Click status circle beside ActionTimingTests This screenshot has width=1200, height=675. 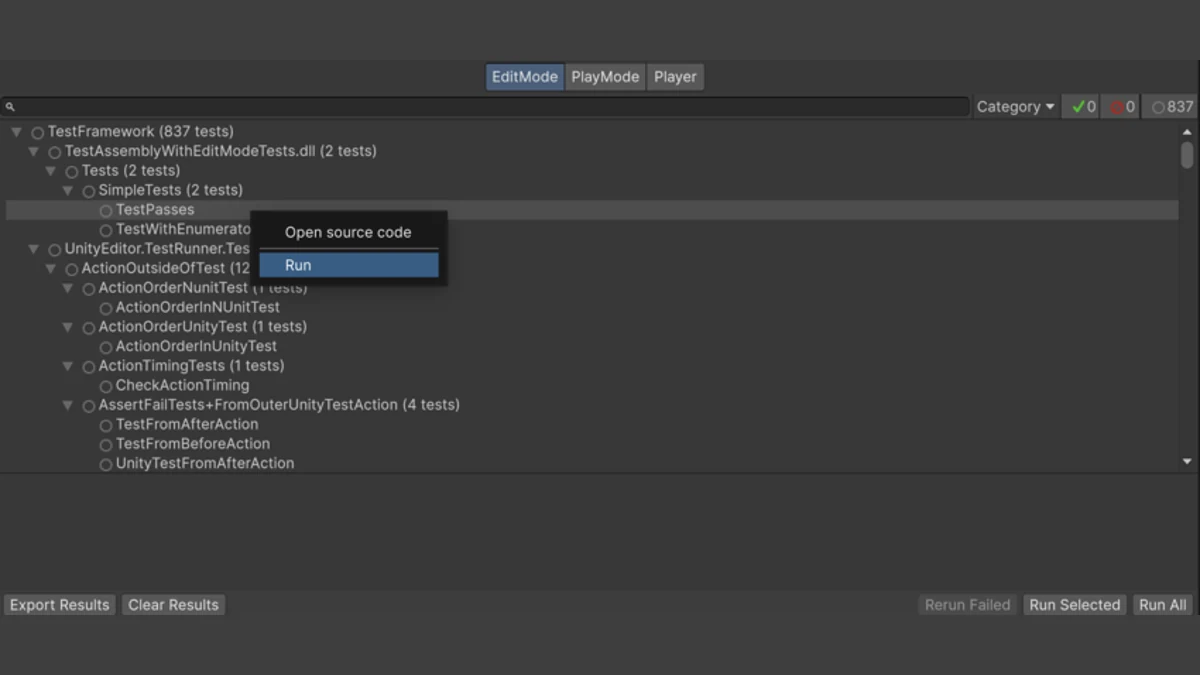pos(89,367)
